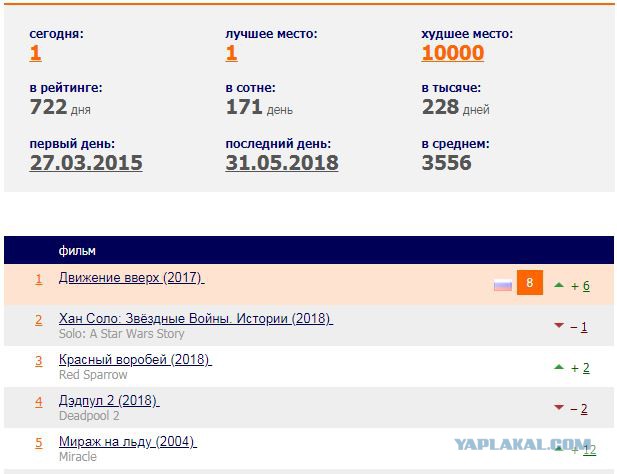617x474 pixels.
Task: Open Хан Соло: Звёздные Войны. Истории link
Action: 196,318
